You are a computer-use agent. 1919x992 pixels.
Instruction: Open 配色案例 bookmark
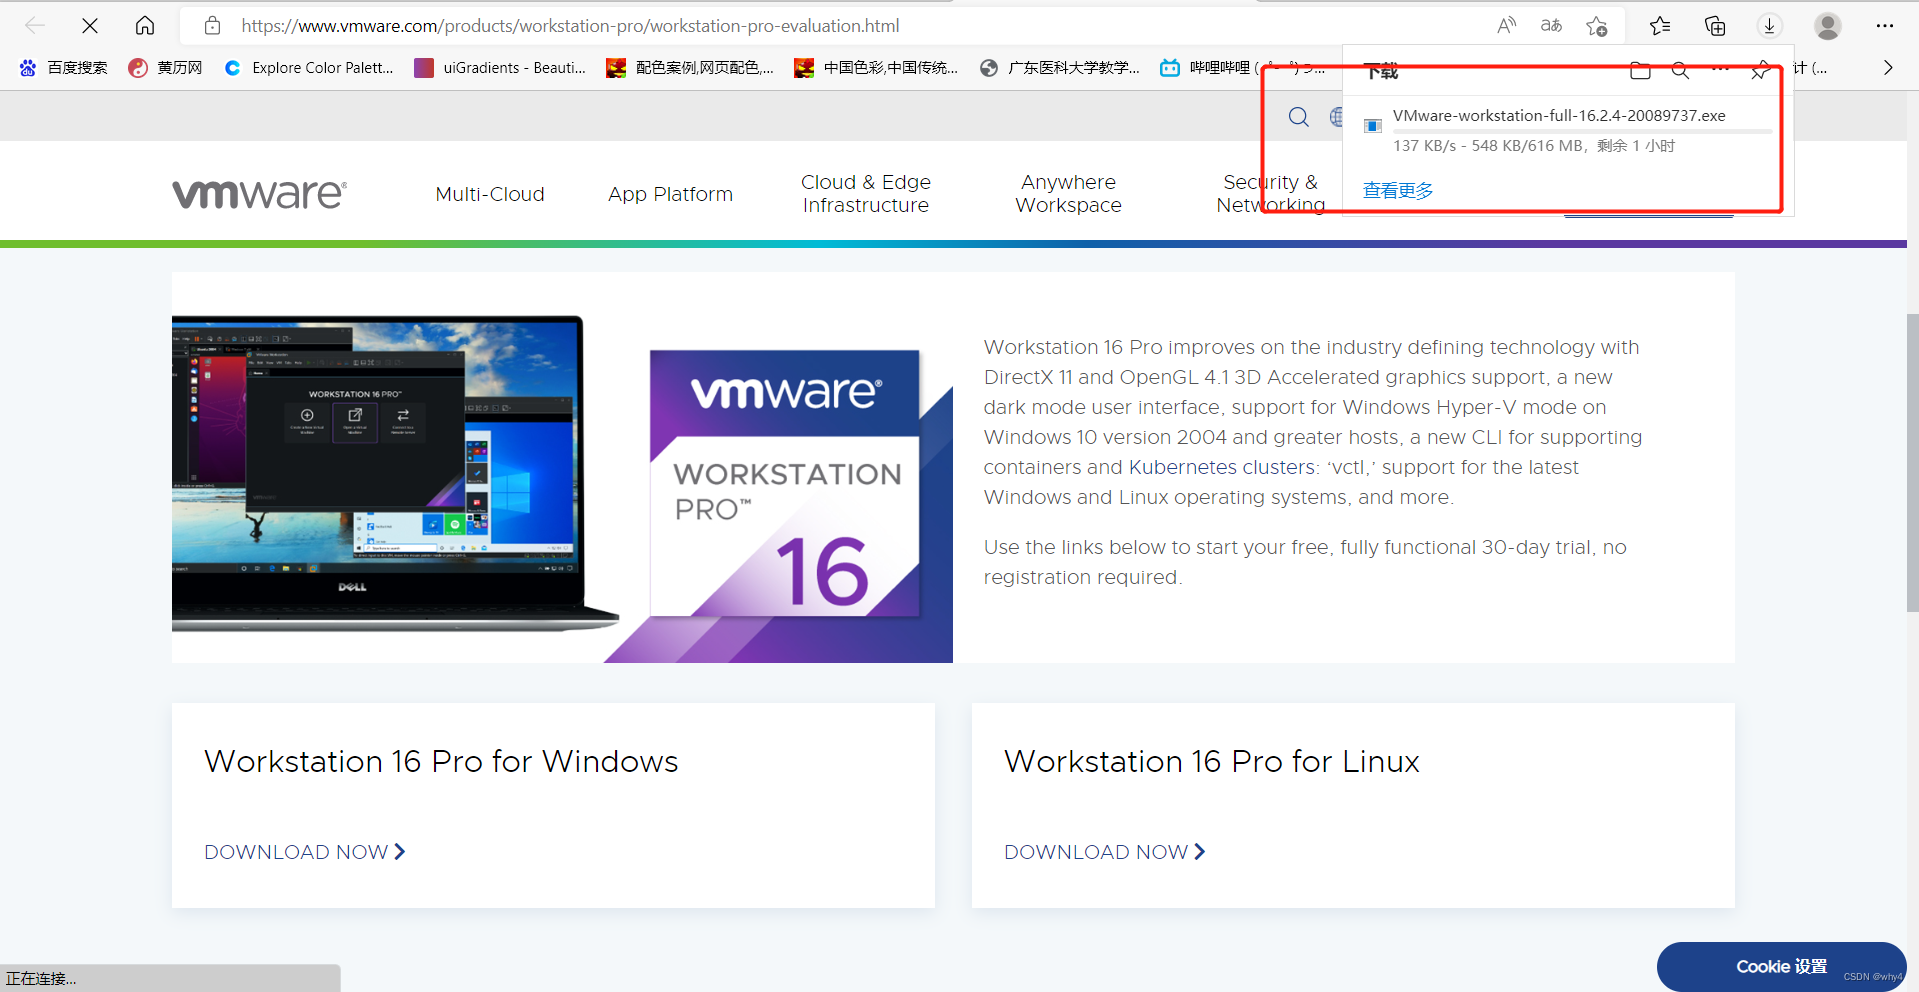coord(690,68)
